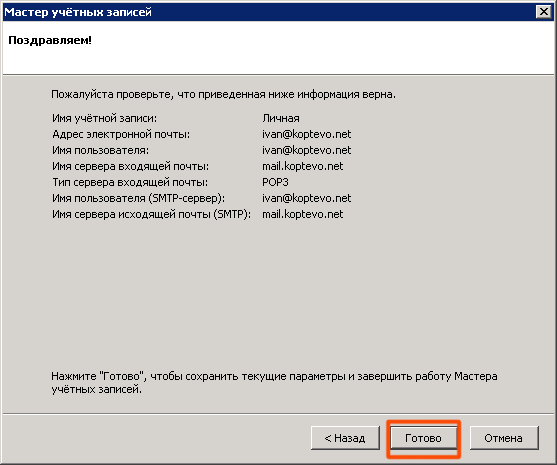
Task: Select the account name value Личная
Action: [281, 118]
